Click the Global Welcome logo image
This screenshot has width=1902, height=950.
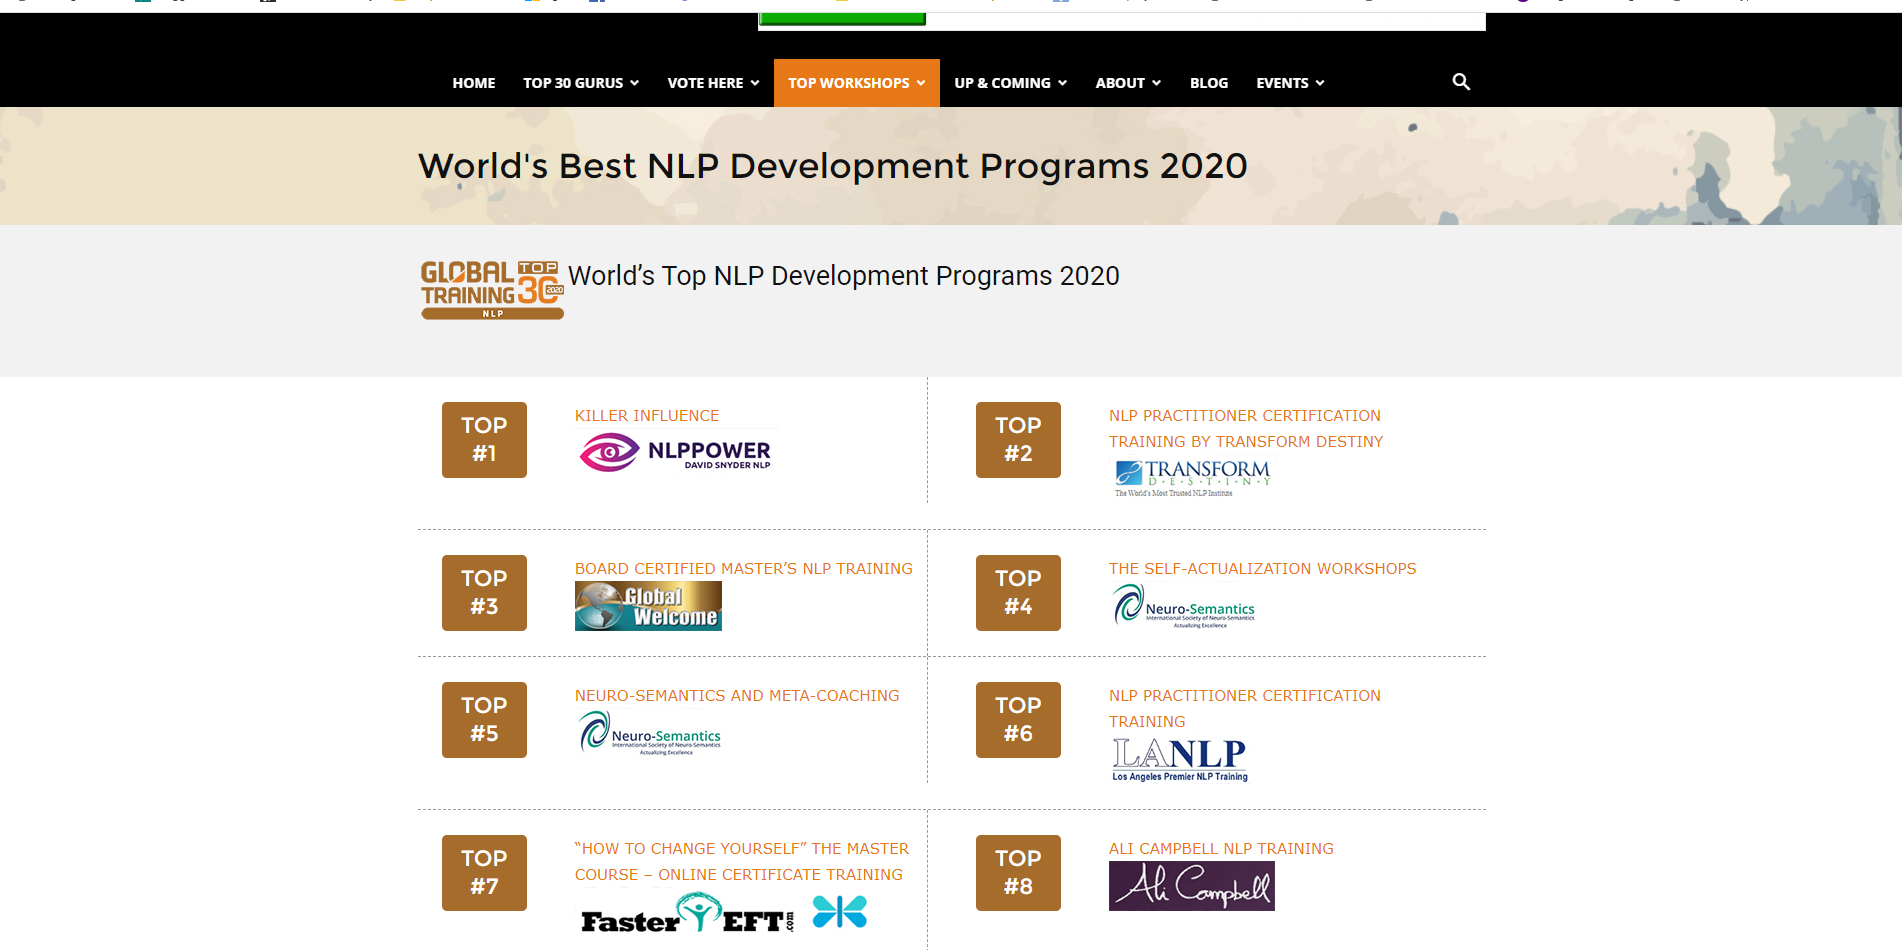point(648,606)
